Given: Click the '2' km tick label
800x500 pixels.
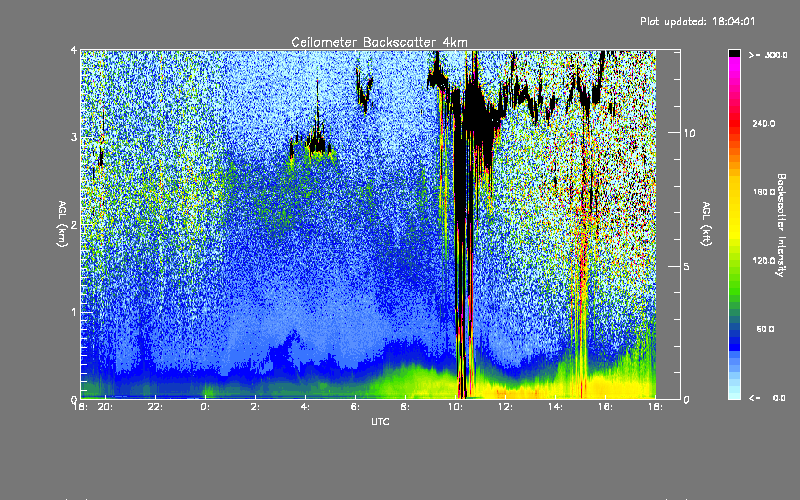Looking at the screenshot, I should click(74, 225).
